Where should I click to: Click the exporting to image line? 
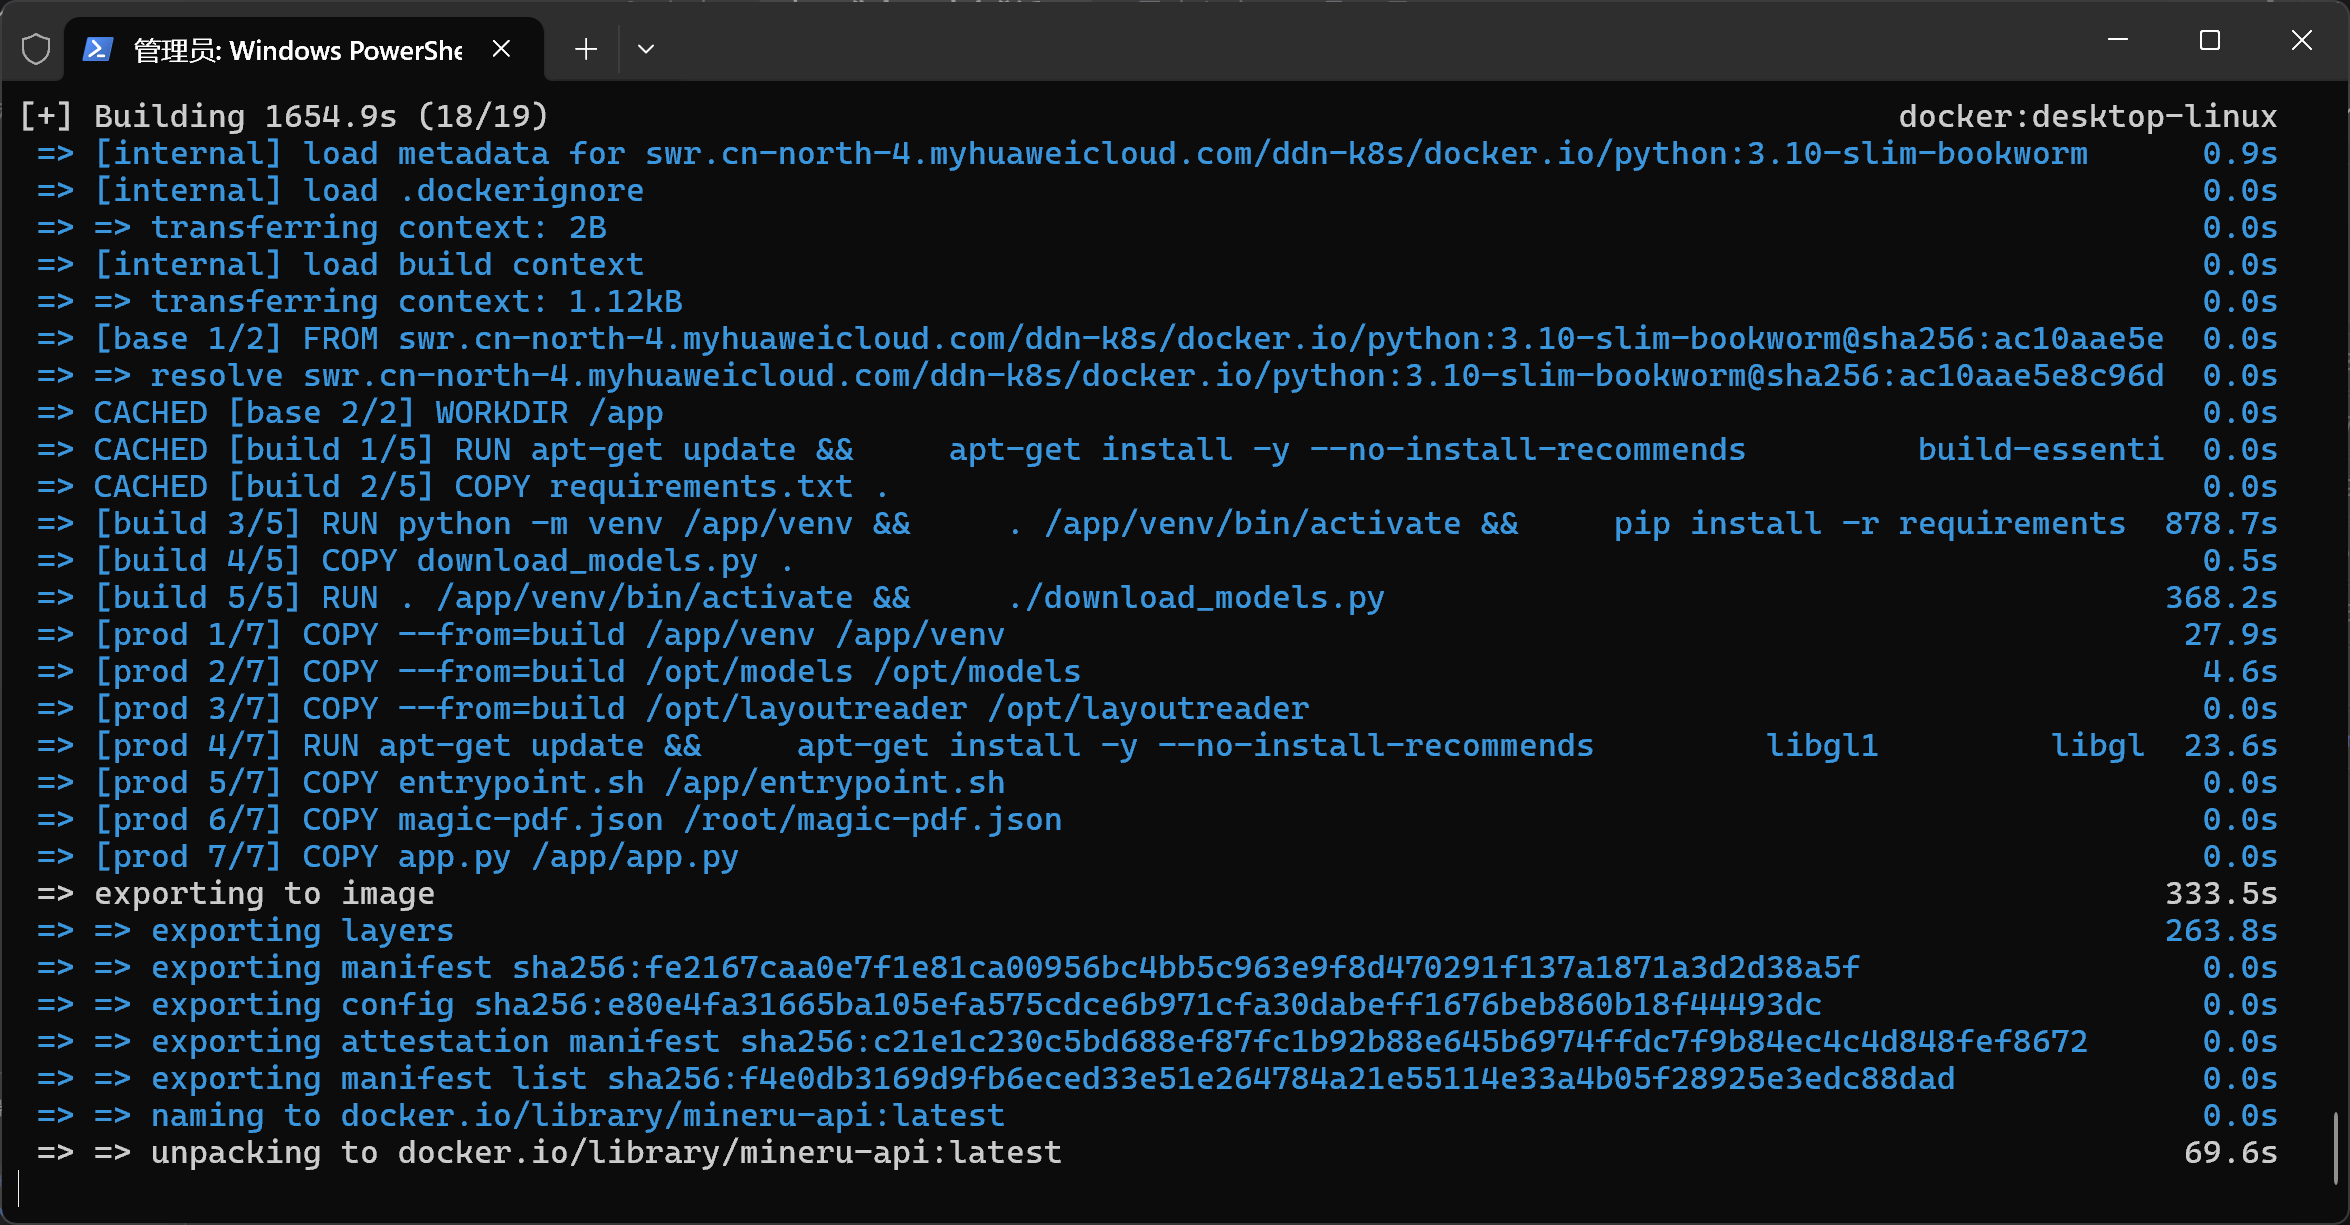[x=264, y=894]
